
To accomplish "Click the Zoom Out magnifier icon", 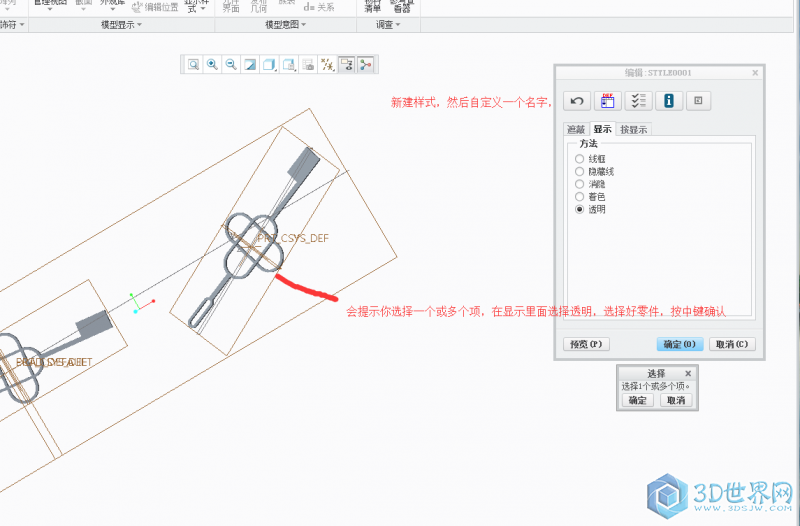I will click(231, 64).
